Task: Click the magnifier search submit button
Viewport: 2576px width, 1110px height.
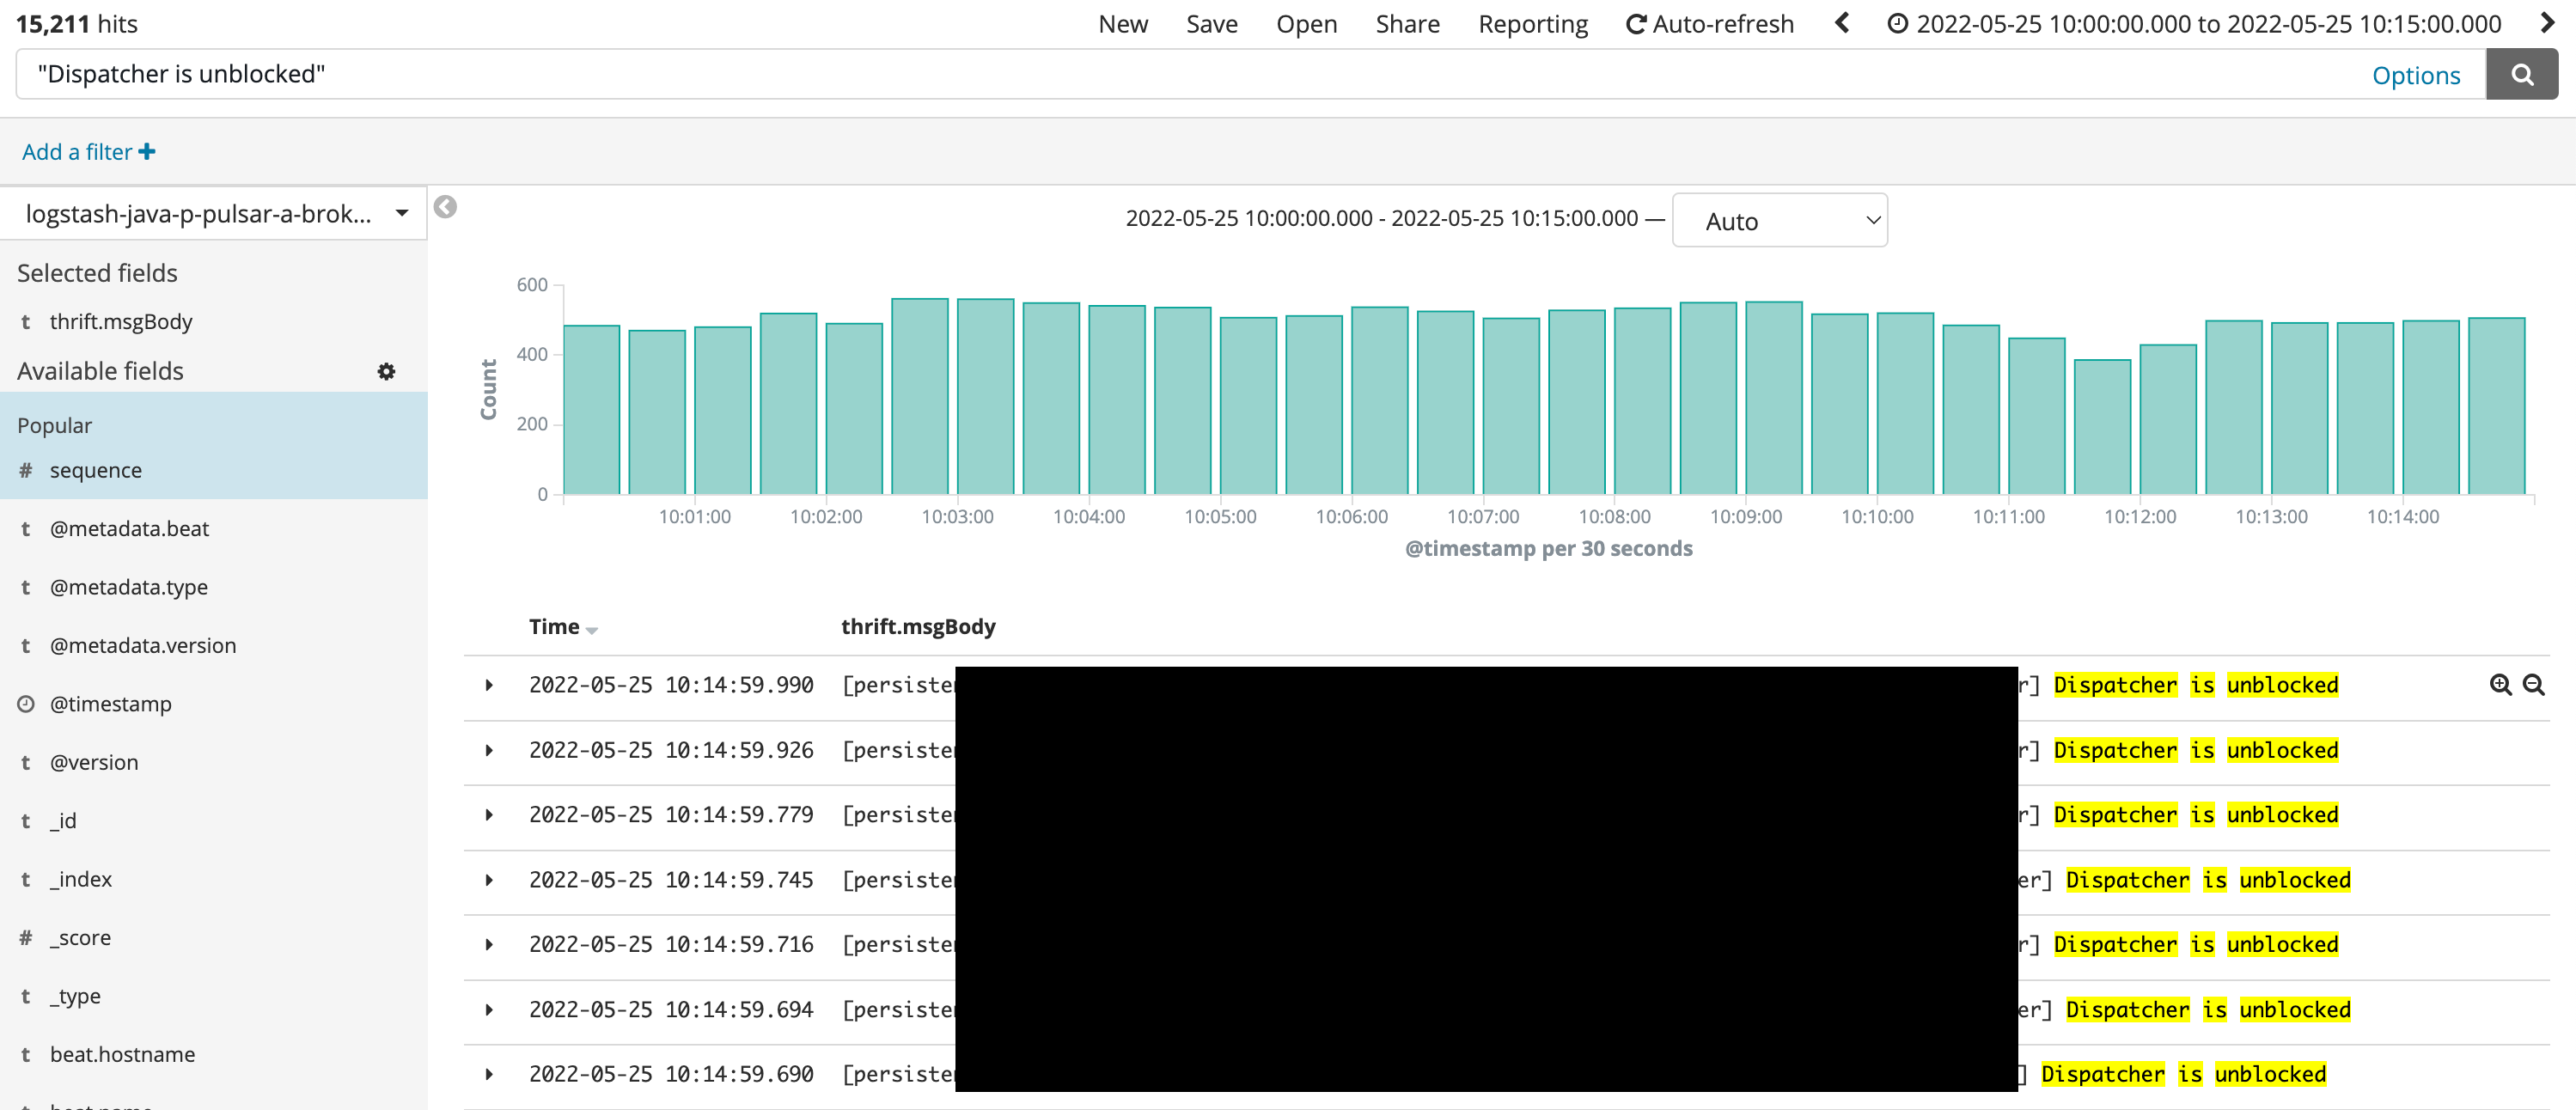Action: click(2521, 75)
